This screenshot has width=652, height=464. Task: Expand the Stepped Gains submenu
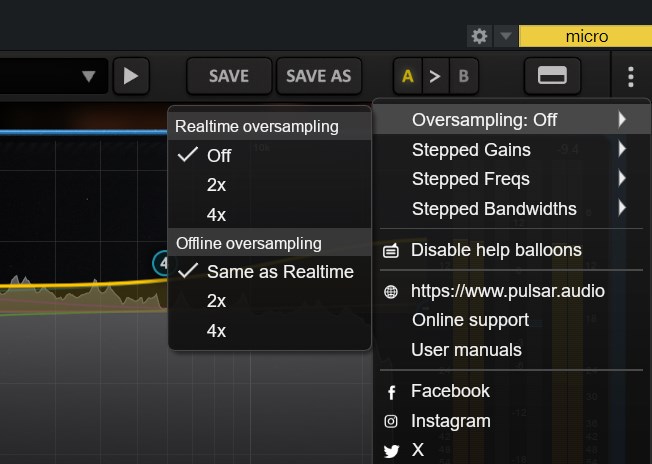(471, 150)
